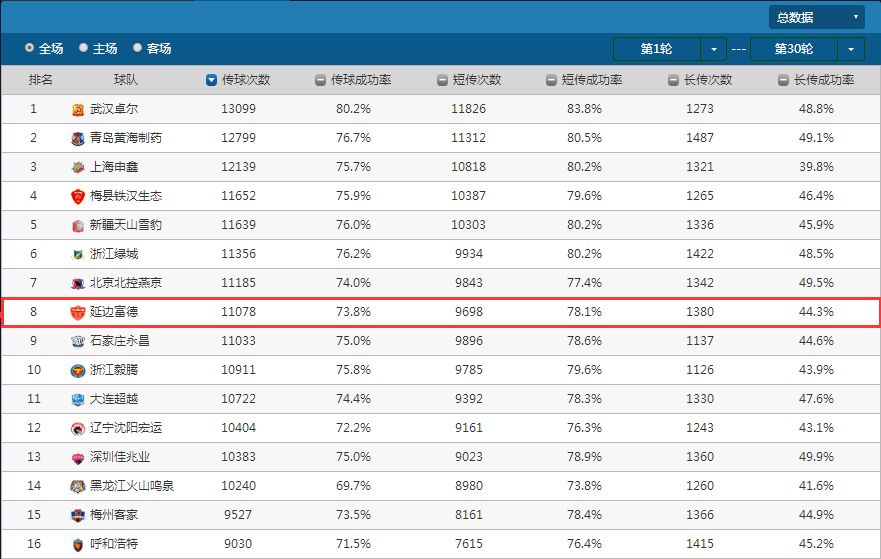Click the 黑龙江火山鸣泉 team logo
Viewport: 881px width, 559px height.
coord(78,487)
